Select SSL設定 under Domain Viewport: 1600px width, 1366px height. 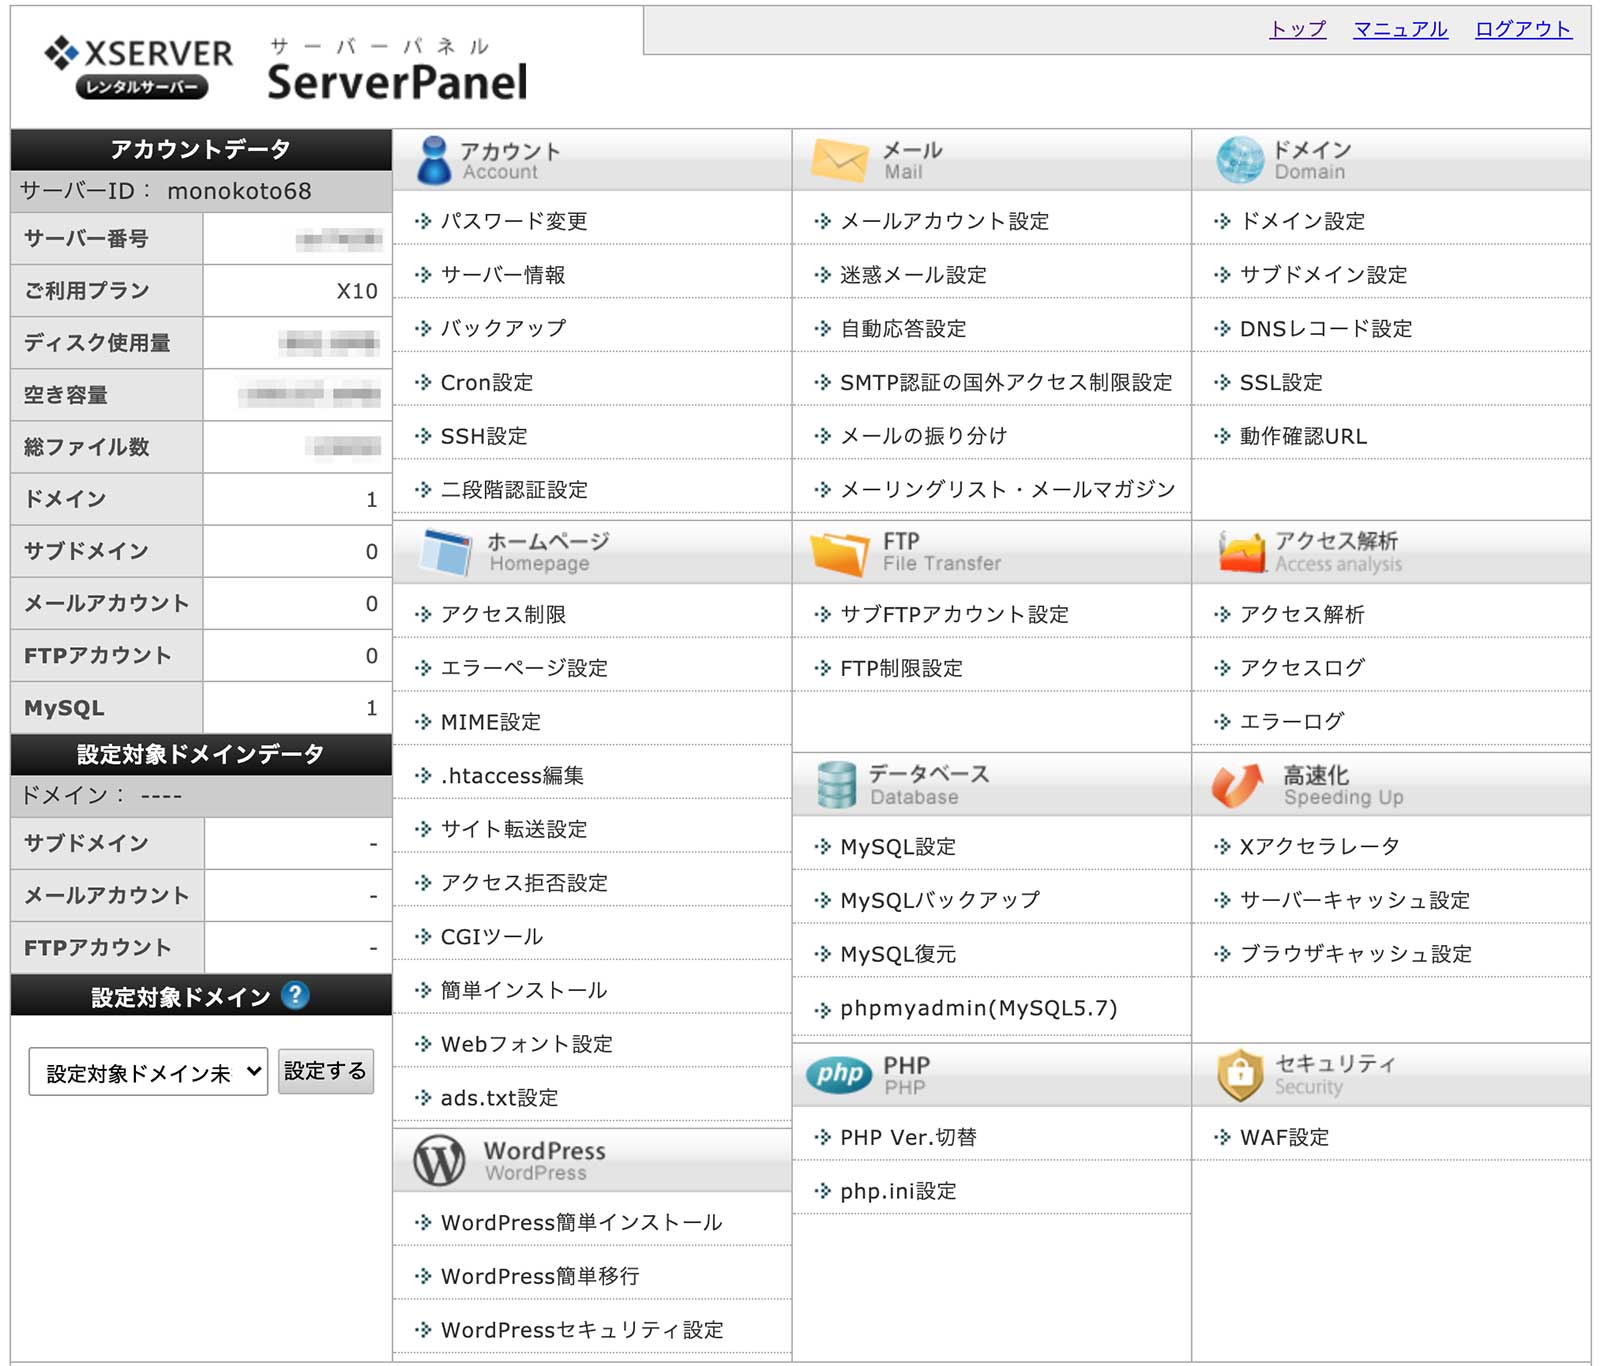[1280, 382]
